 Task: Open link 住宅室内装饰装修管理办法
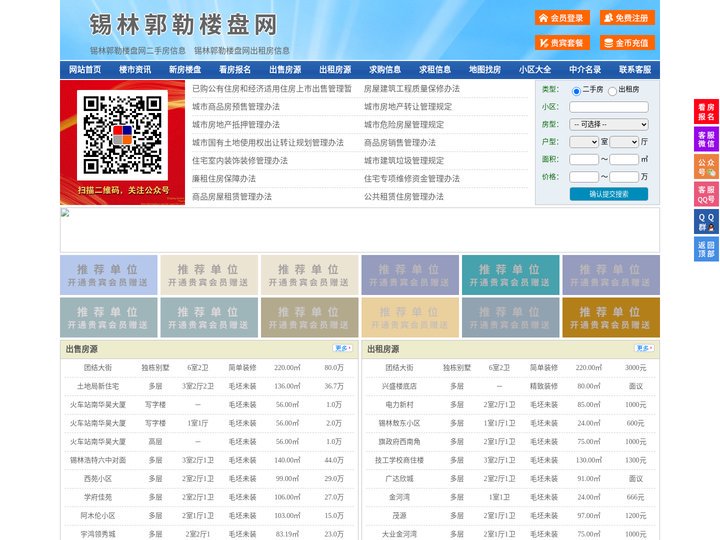240,161
